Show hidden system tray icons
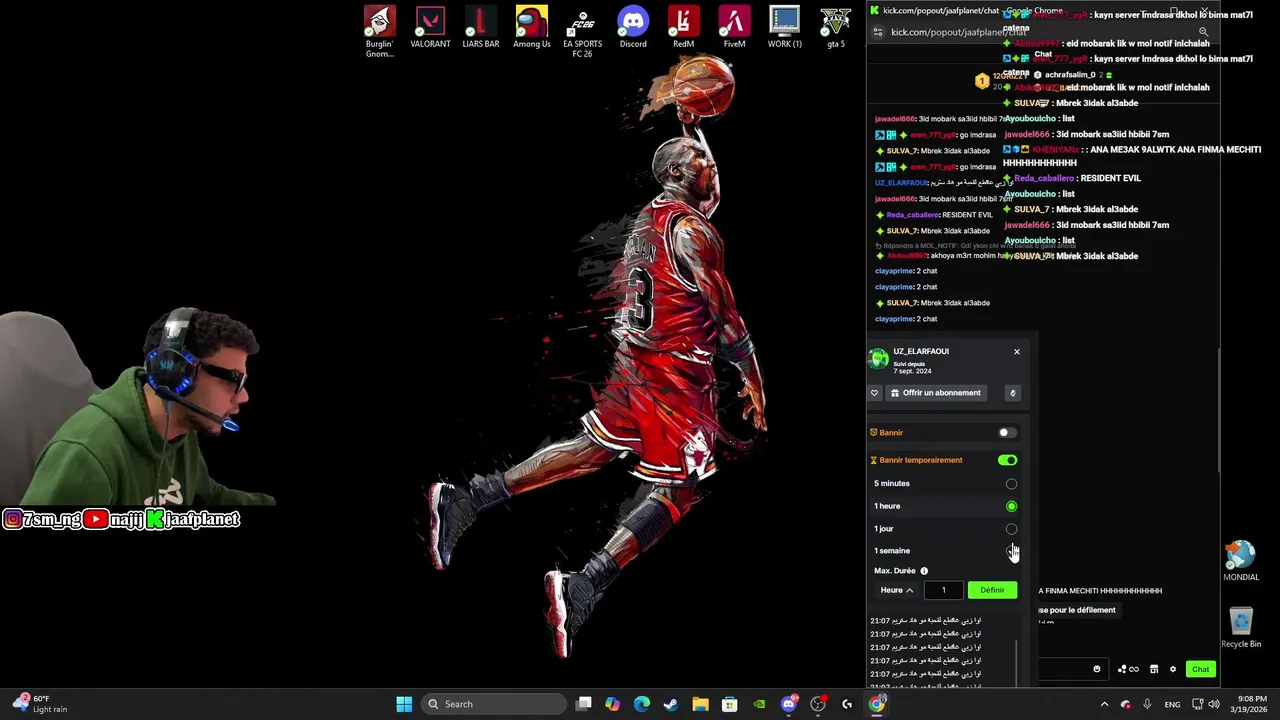 [1104, 704]
